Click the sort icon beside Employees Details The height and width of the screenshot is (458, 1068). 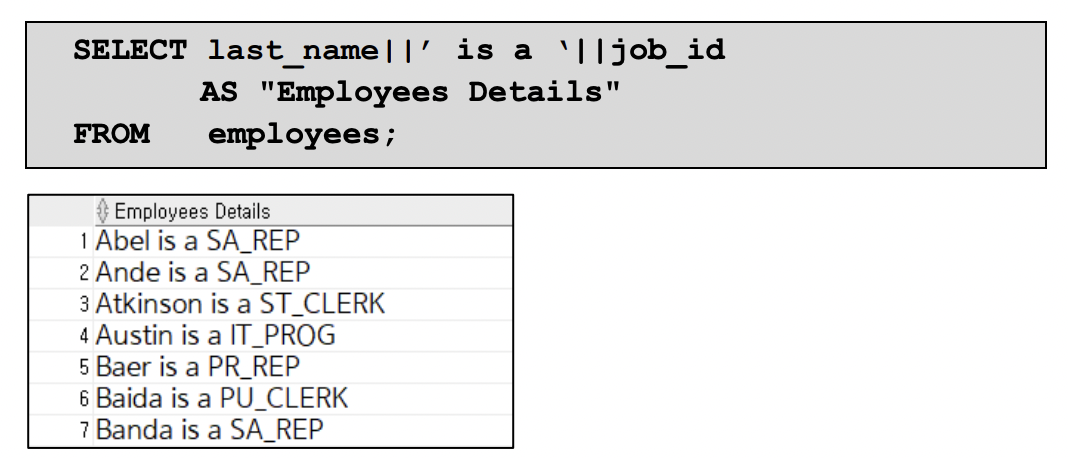[103, 211]
